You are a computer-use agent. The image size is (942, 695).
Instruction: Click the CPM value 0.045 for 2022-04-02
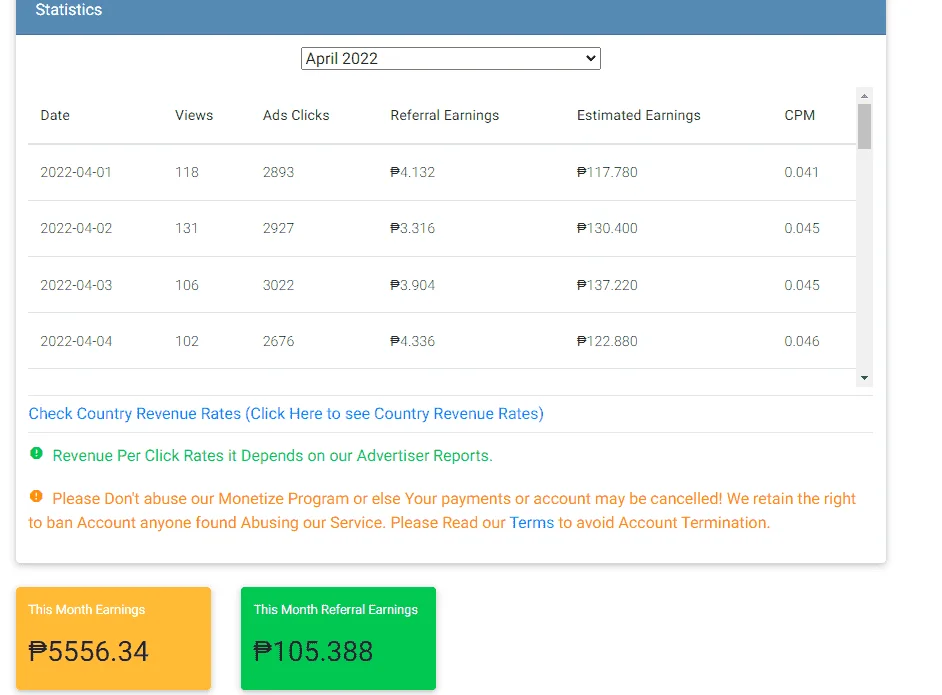coord(802,228)
